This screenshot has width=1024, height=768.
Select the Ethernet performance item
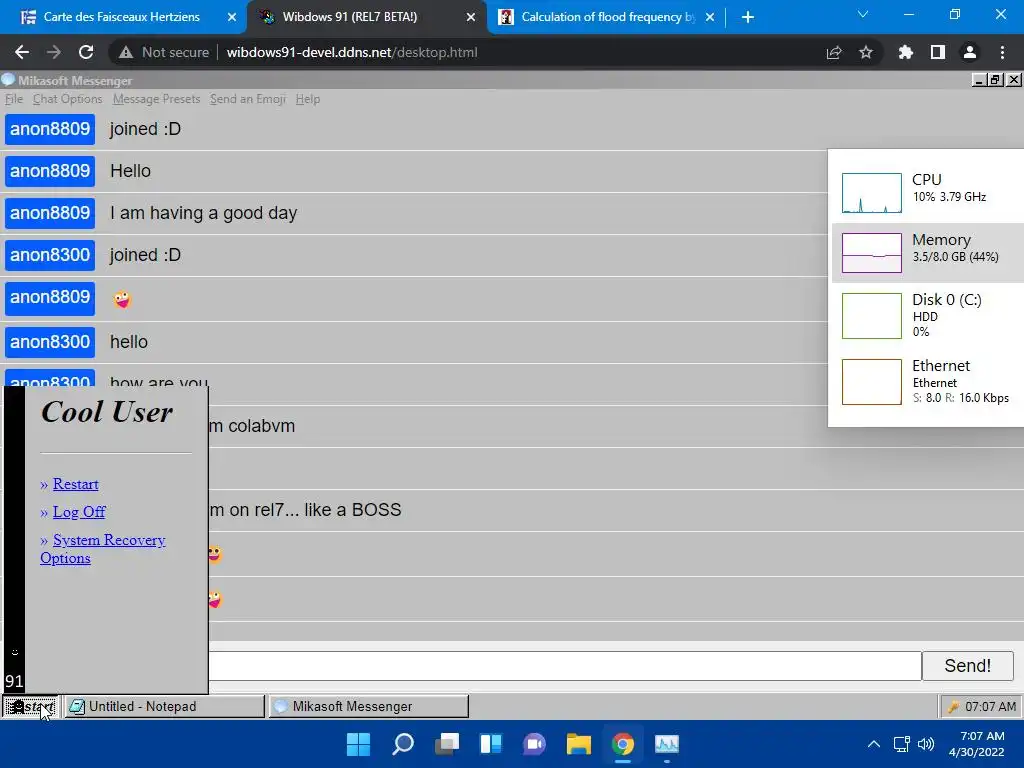click(x=927, y=381)
